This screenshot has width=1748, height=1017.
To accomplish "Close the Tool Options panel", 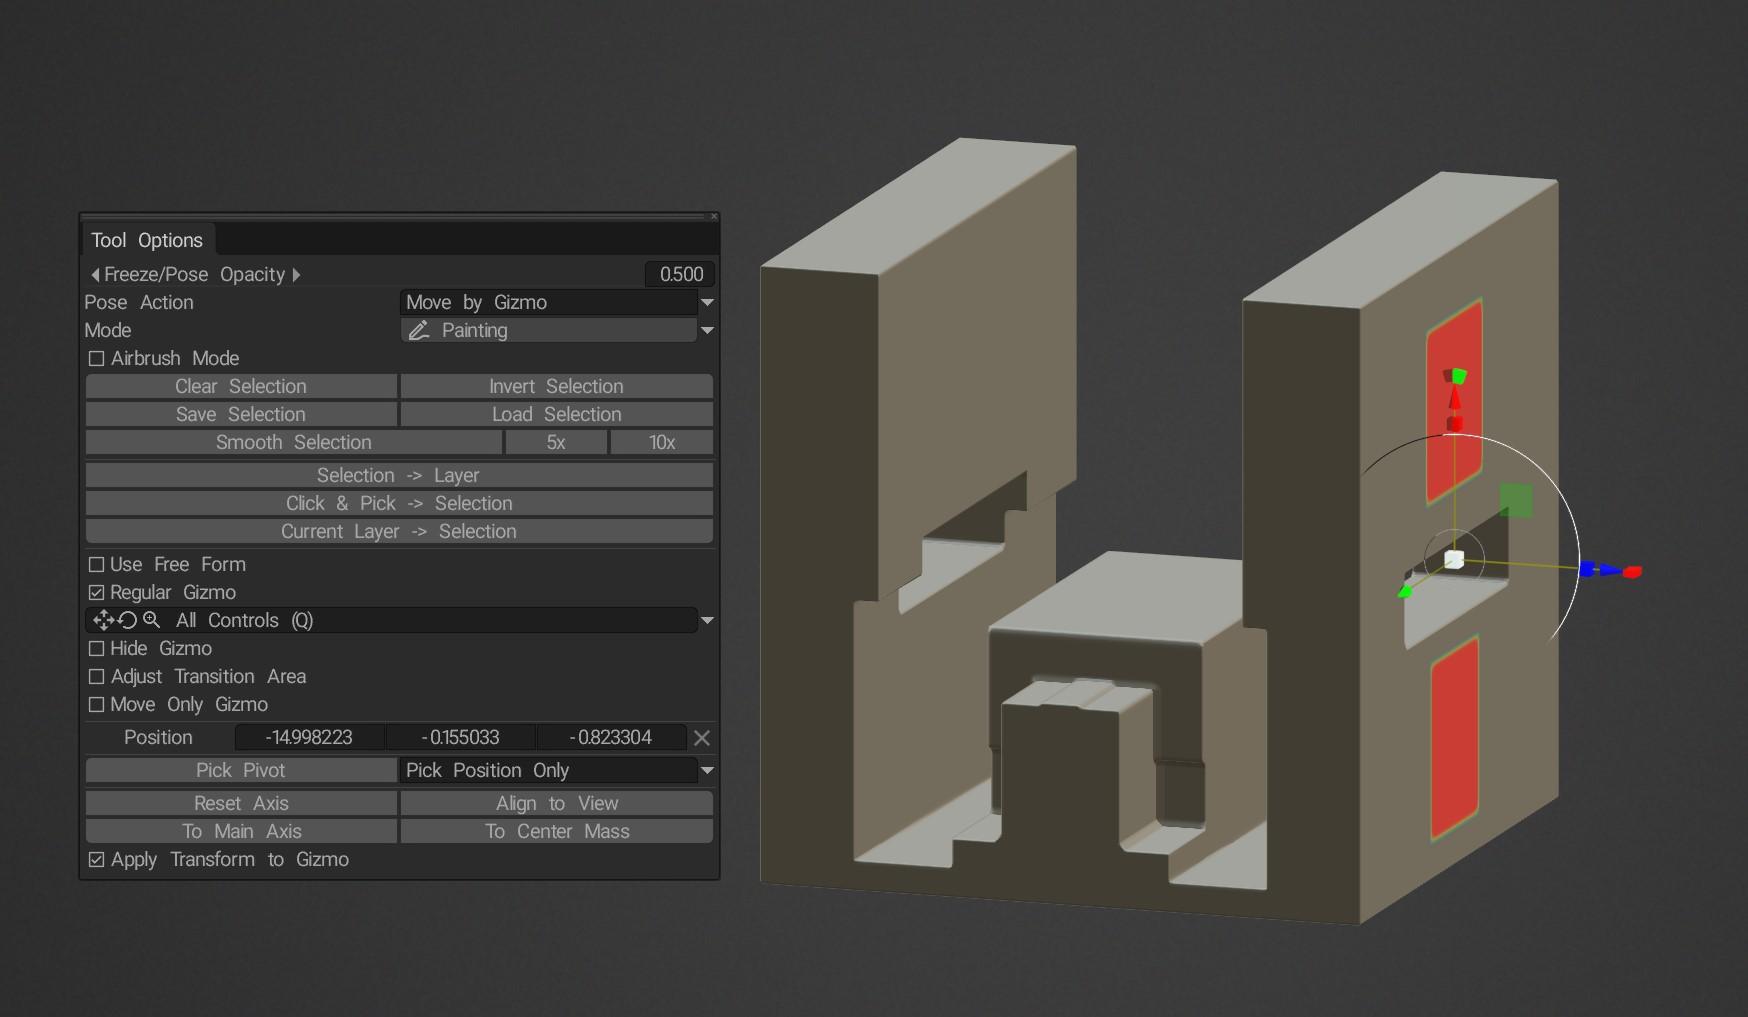I will point(714,217).
